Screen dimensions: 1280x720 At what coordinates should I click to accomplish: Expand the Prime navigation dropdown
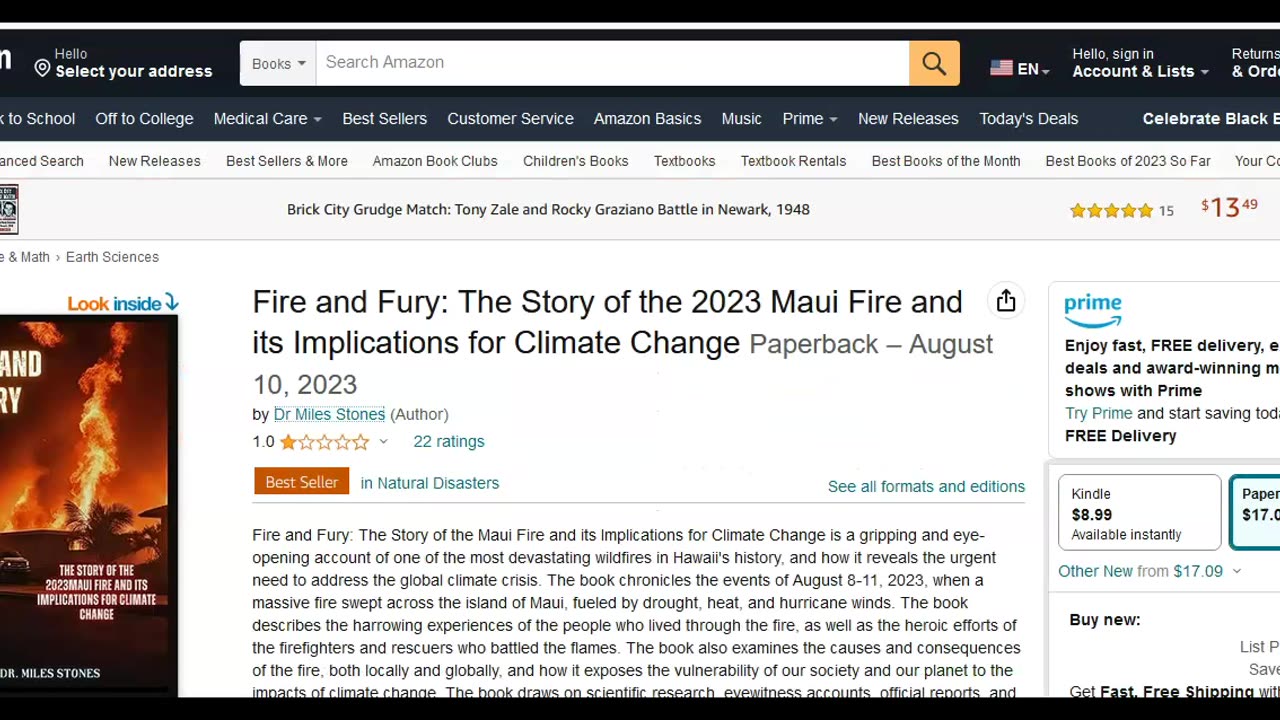pos(809,118)
